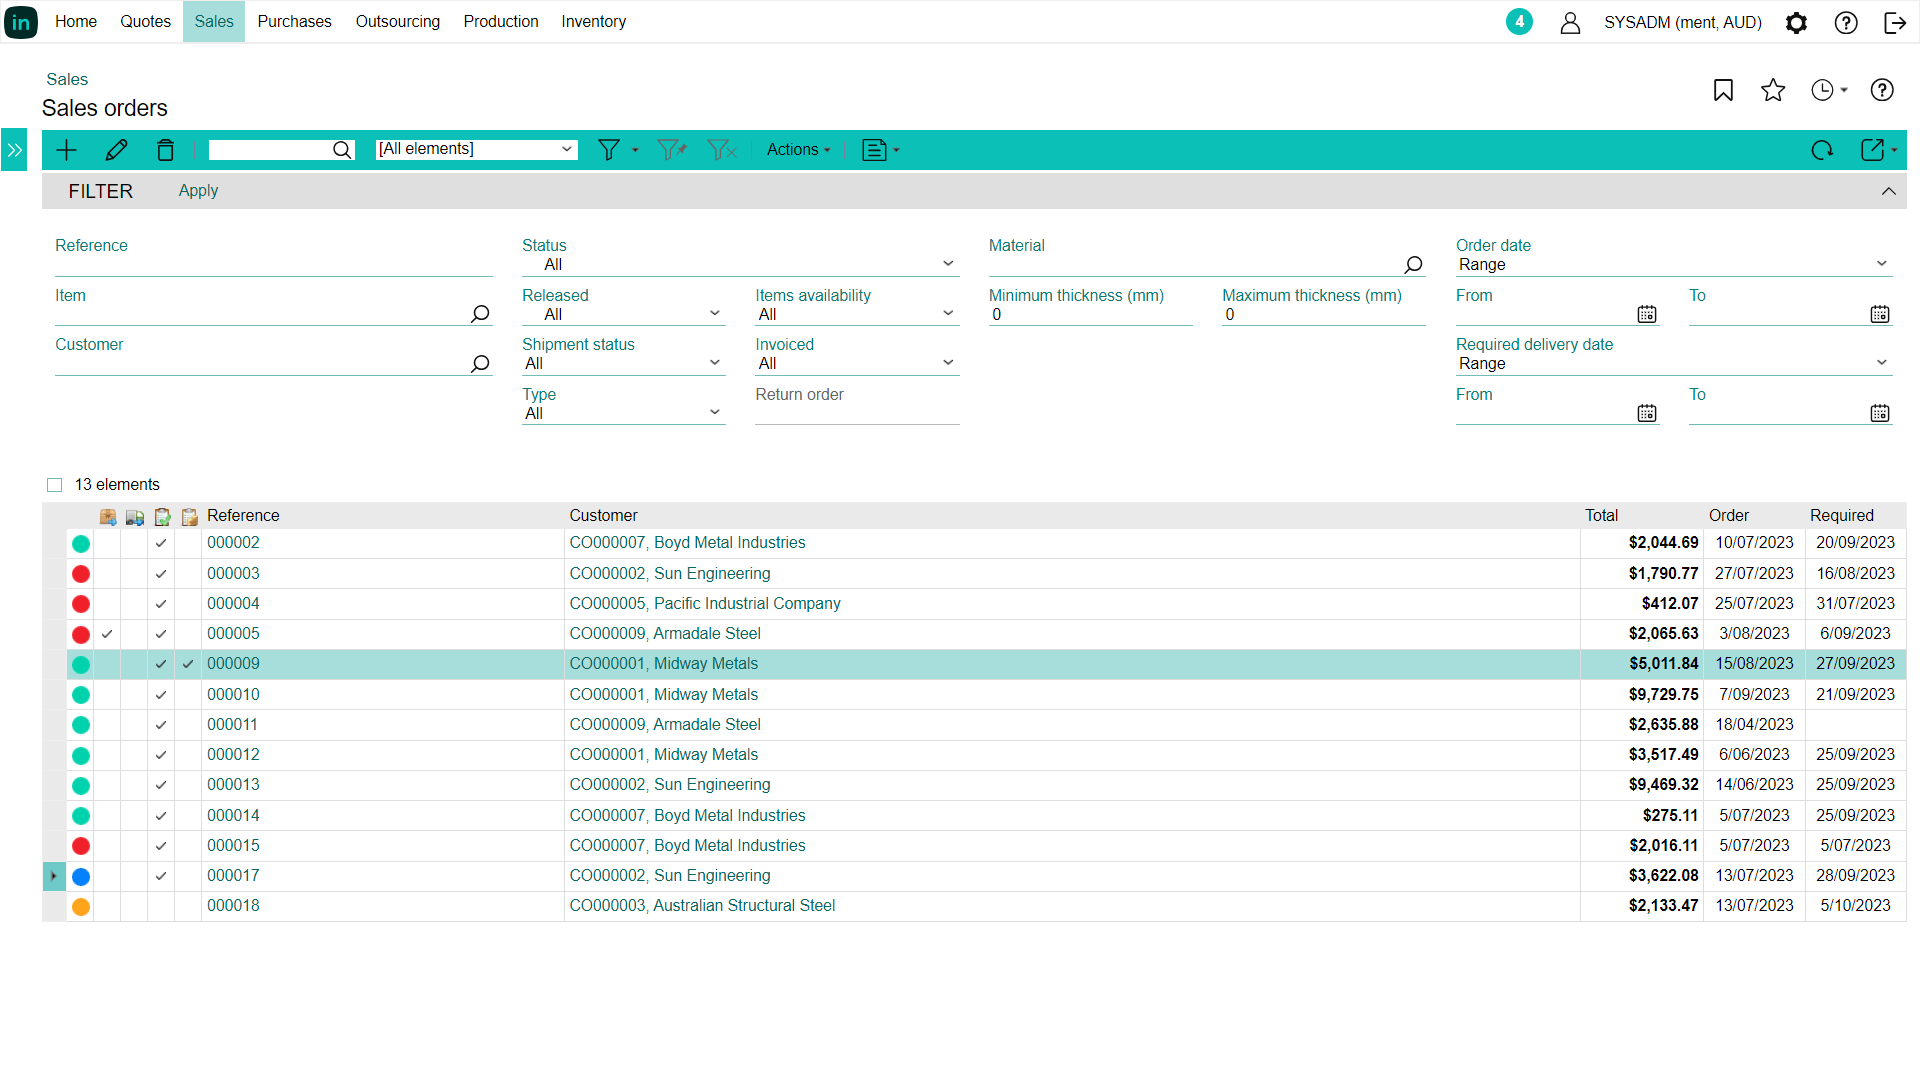The height and width of the screenshot is (1080, 1920).
Task: Open the Purchases menu
Action: (294, 22)
